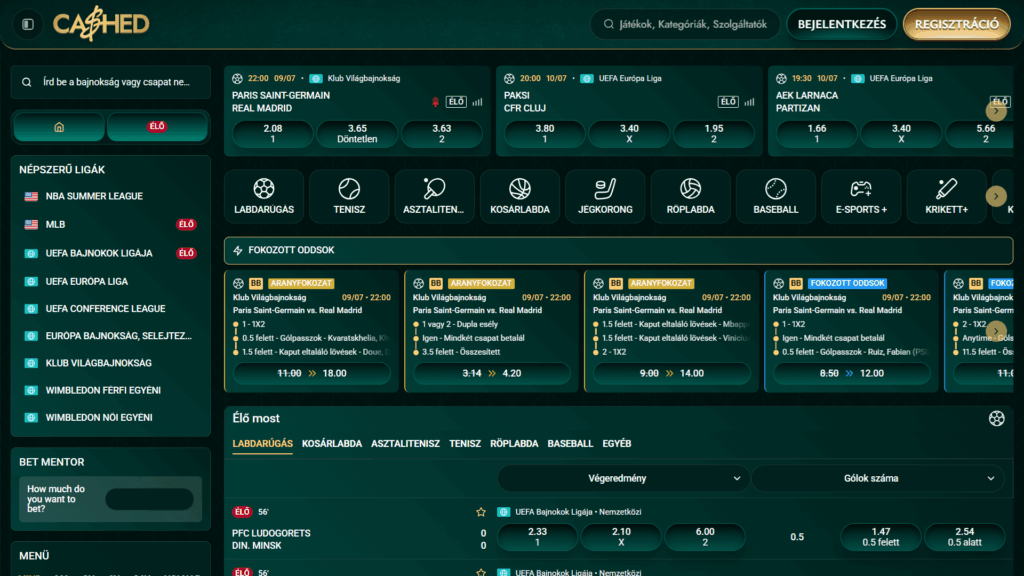Click the ÉLŐ badge next to UEFA Bajnokok Ligája
This screenshot has width=1024, height=576.
(186, 253)
